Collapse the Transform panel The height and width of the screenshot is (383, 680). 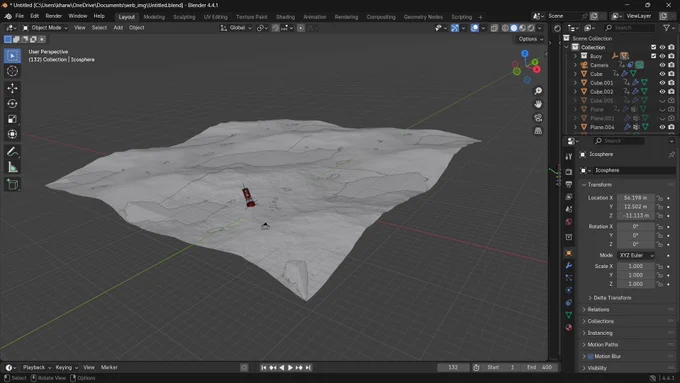click(x=599, y=185)
